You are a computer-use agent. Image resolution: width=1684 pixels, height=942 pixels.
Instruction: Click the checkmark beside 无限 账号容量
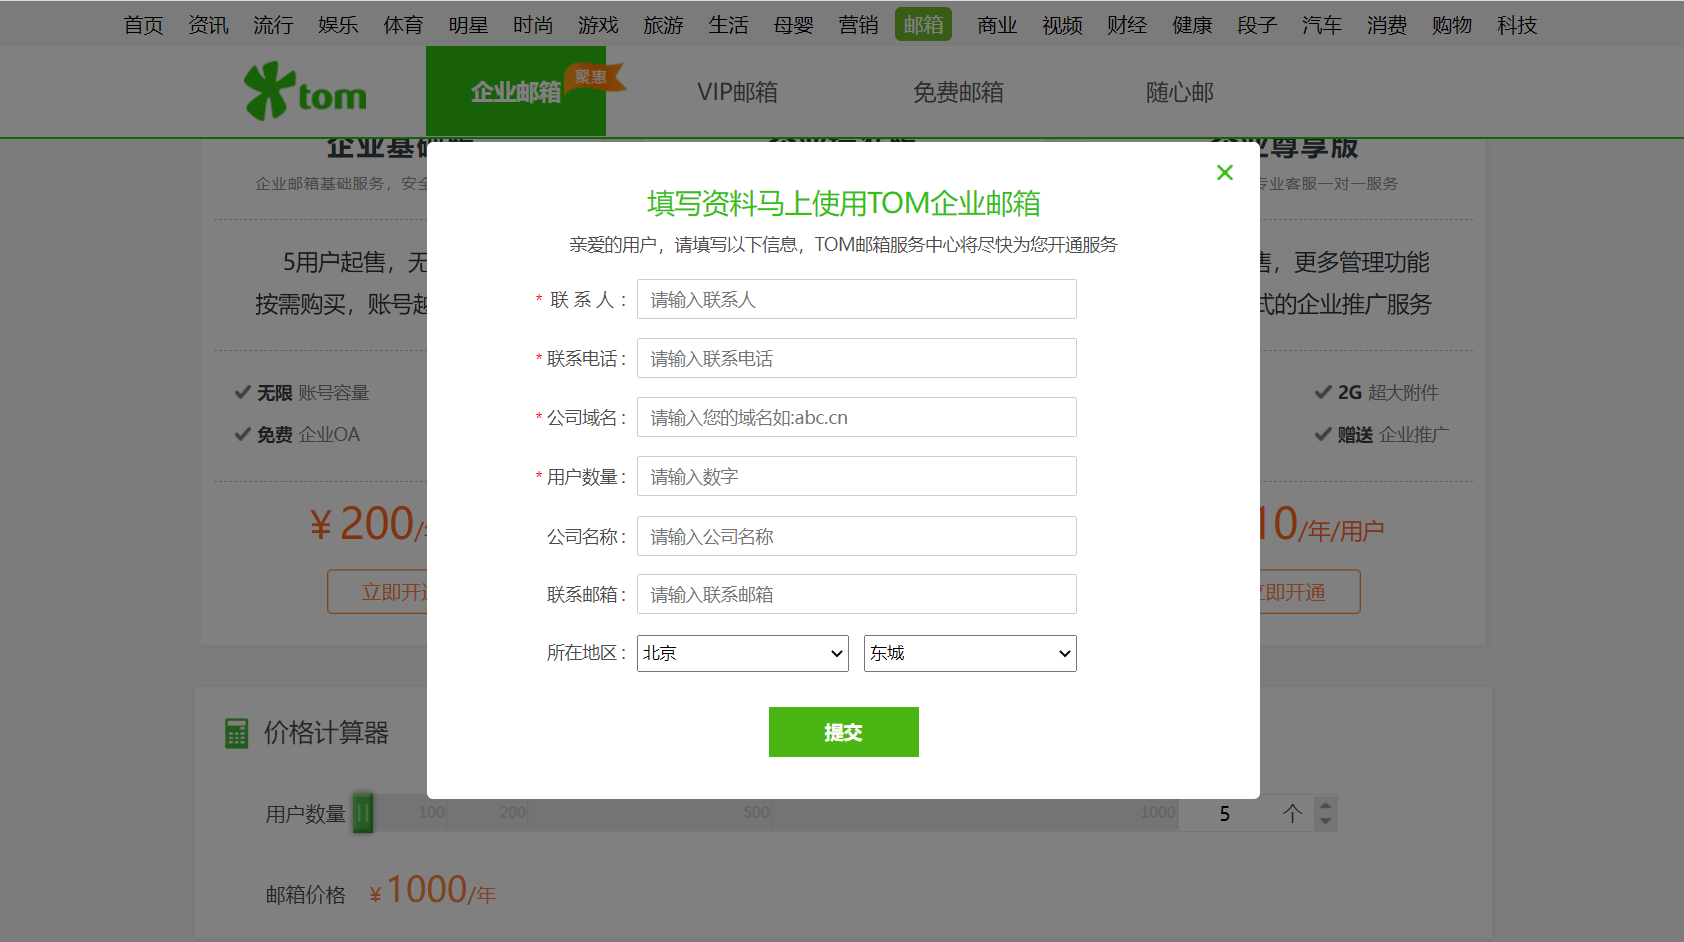coord(242,392)
